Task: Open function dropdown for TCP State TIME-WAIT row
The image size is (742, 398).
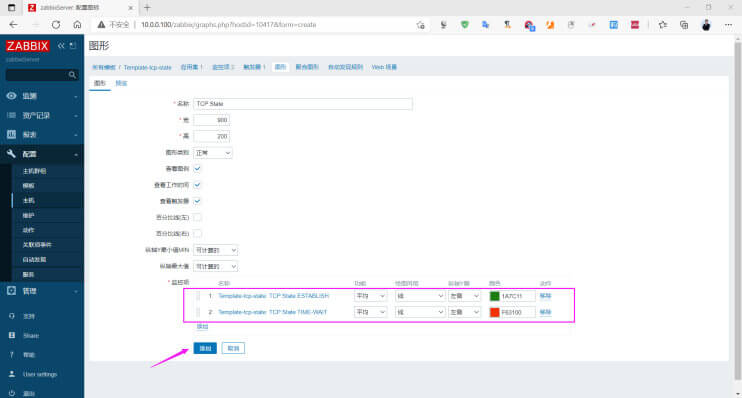Action: tap(371, 312)
